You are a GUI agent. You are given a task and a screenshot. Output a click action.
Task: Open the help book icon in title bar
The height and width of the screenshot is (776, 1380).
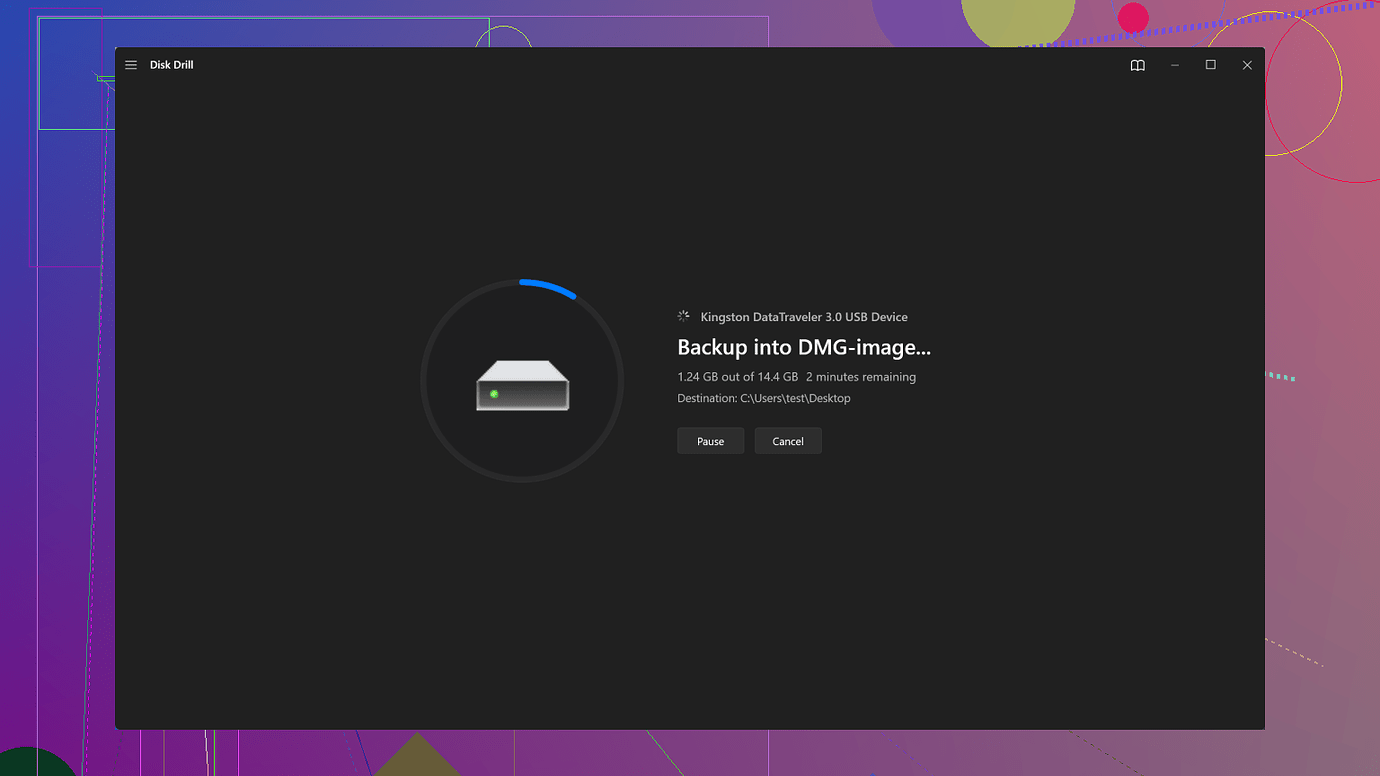click(1137, 65)
